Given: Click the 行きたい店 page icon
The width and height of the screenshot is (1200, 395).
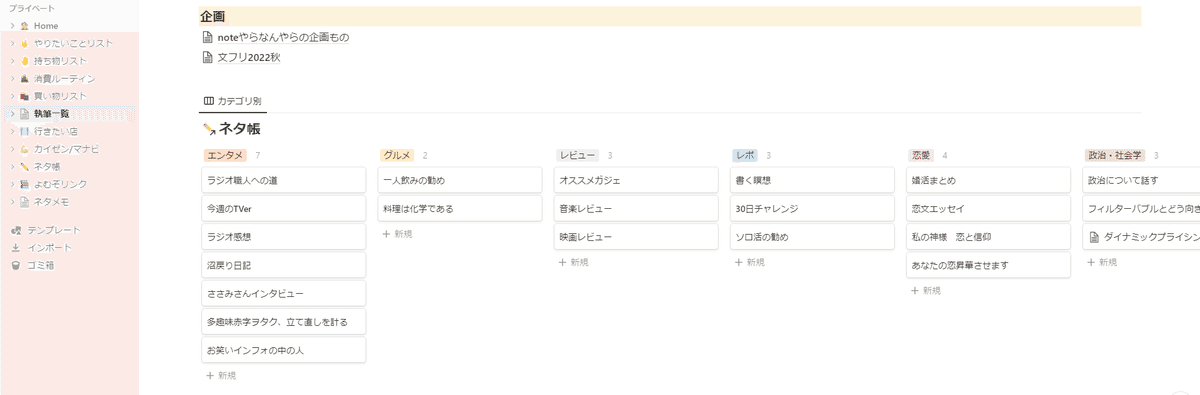Looking at the screenshot, I should 25,131.
